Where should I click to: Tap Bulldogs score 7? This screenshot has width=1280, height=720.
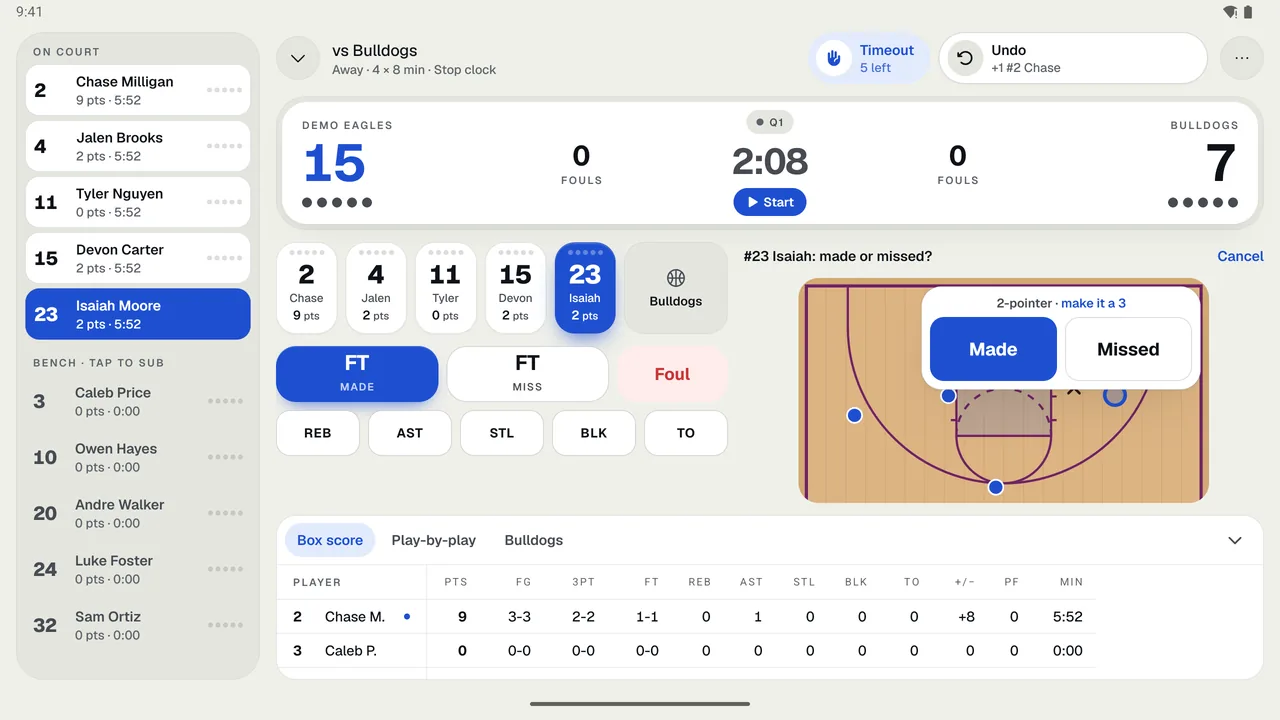tap(1221, 163)
